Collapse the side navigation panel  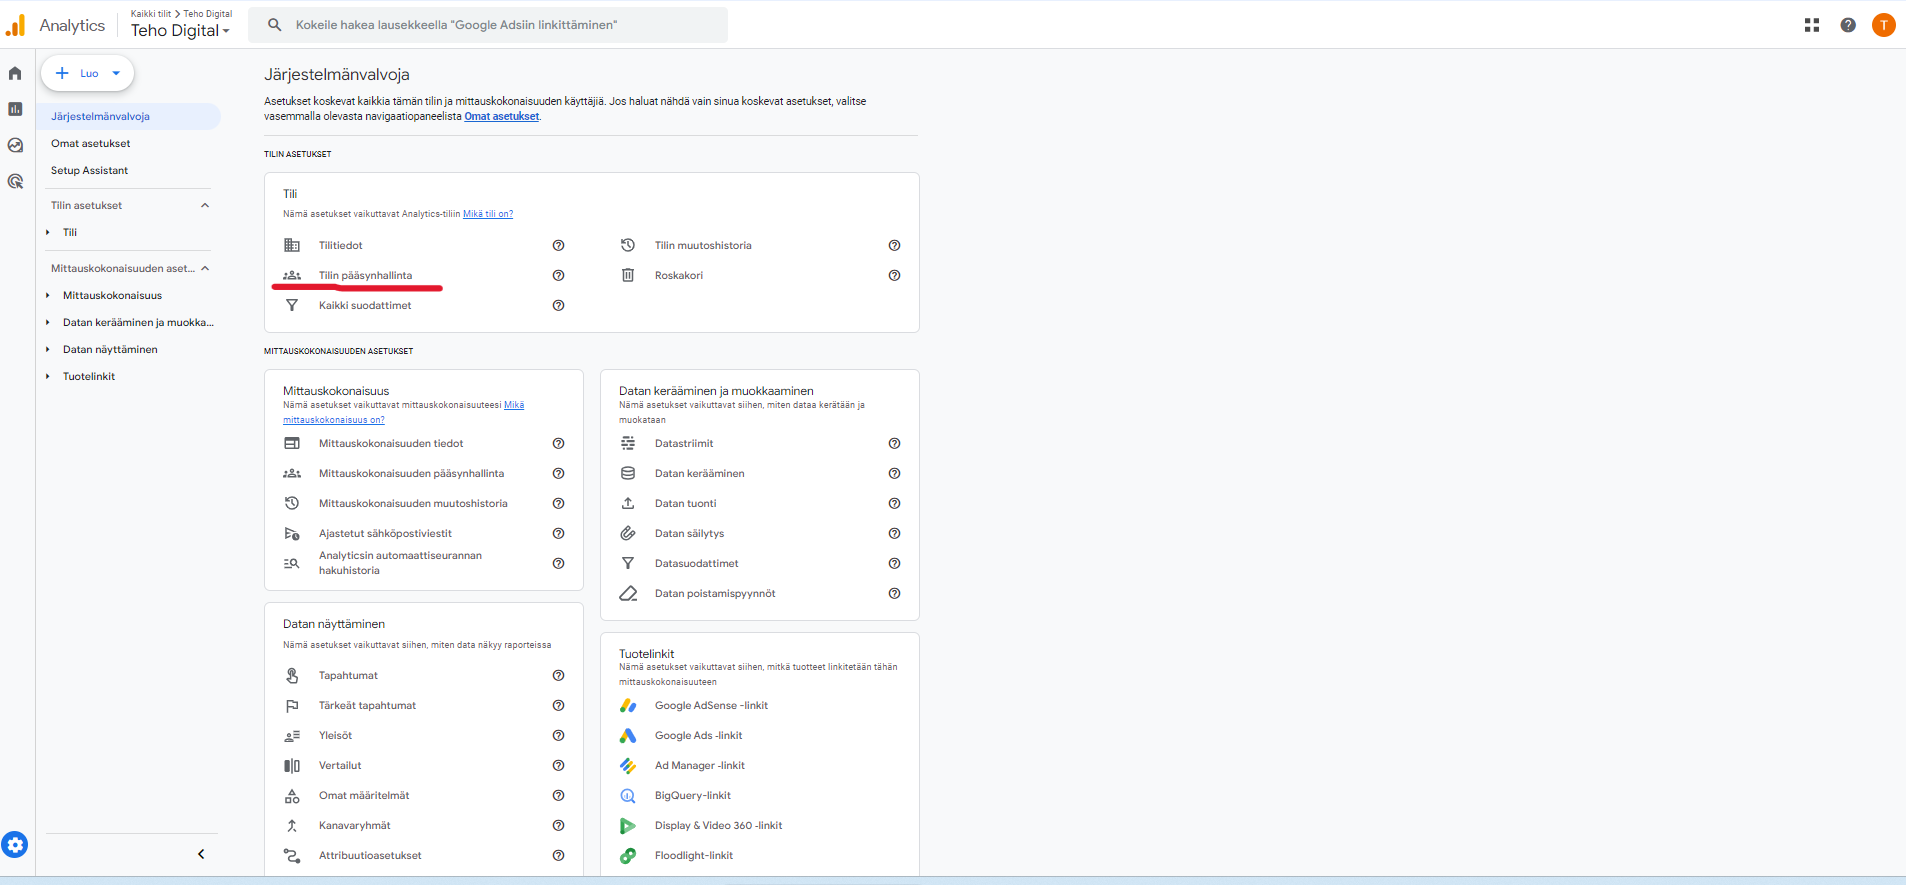click(201, 854)
